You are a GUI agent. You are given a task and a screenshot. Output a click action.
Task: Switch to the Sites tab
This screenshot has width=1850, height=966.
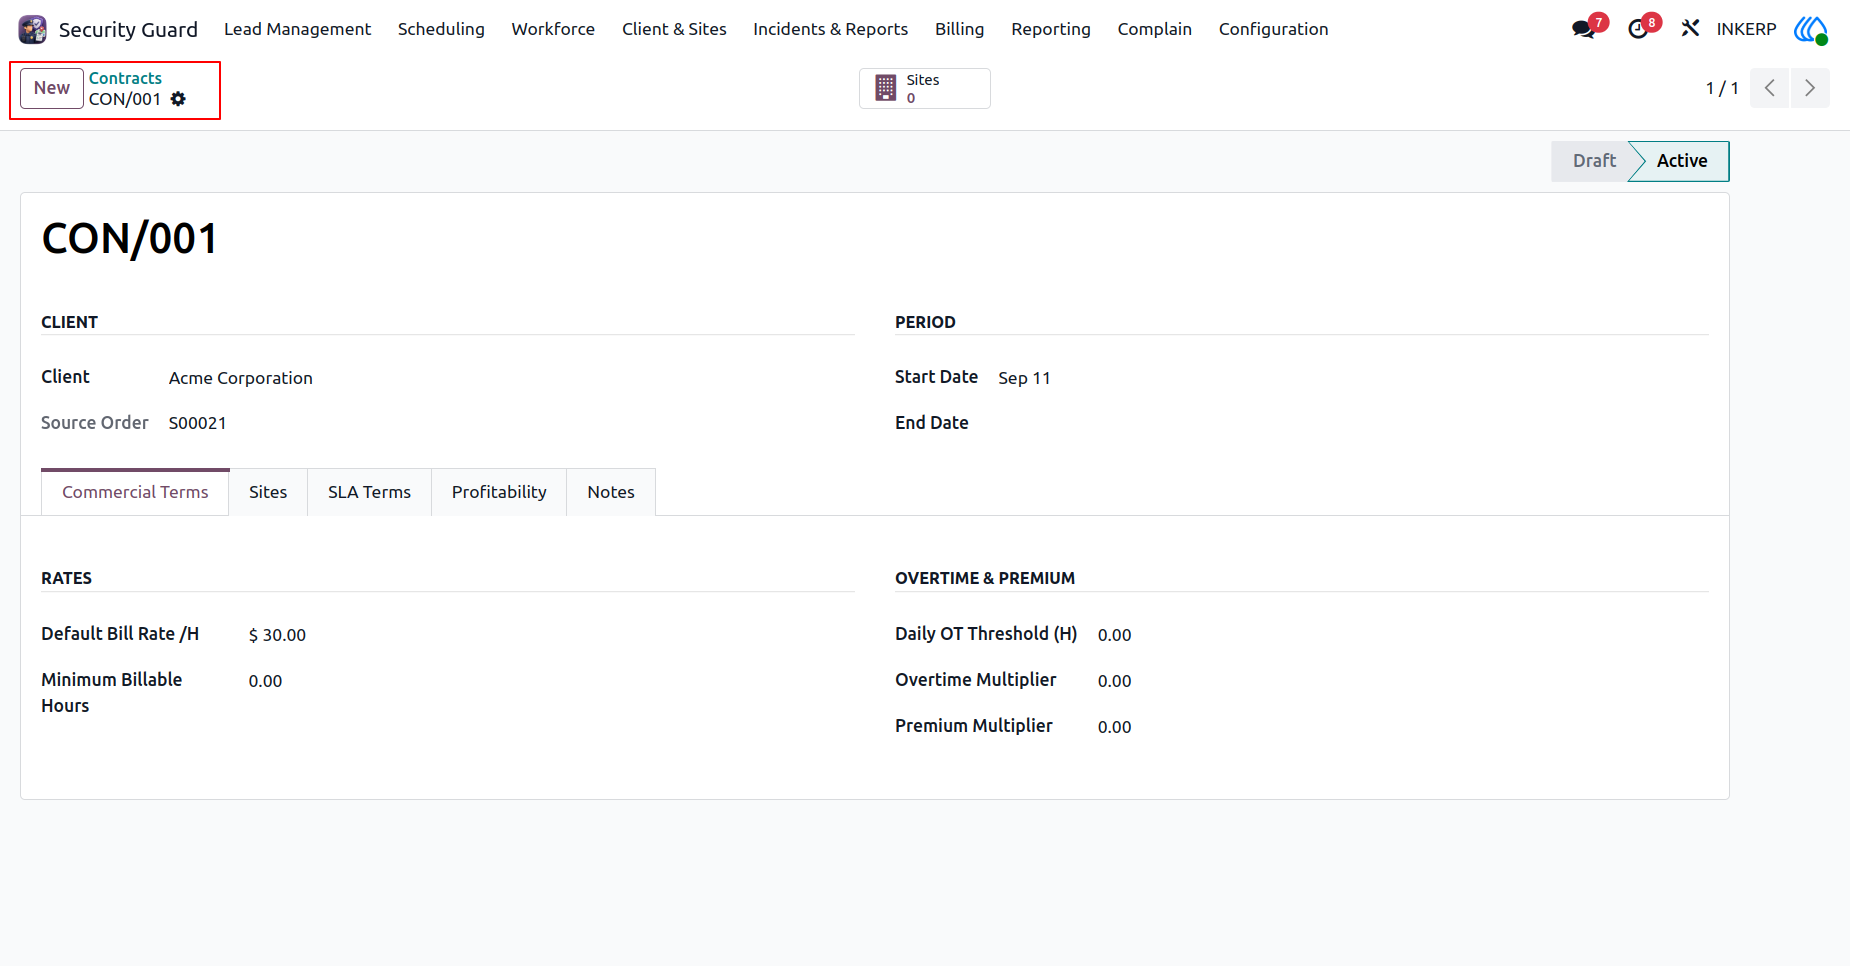tap(268, 492)
